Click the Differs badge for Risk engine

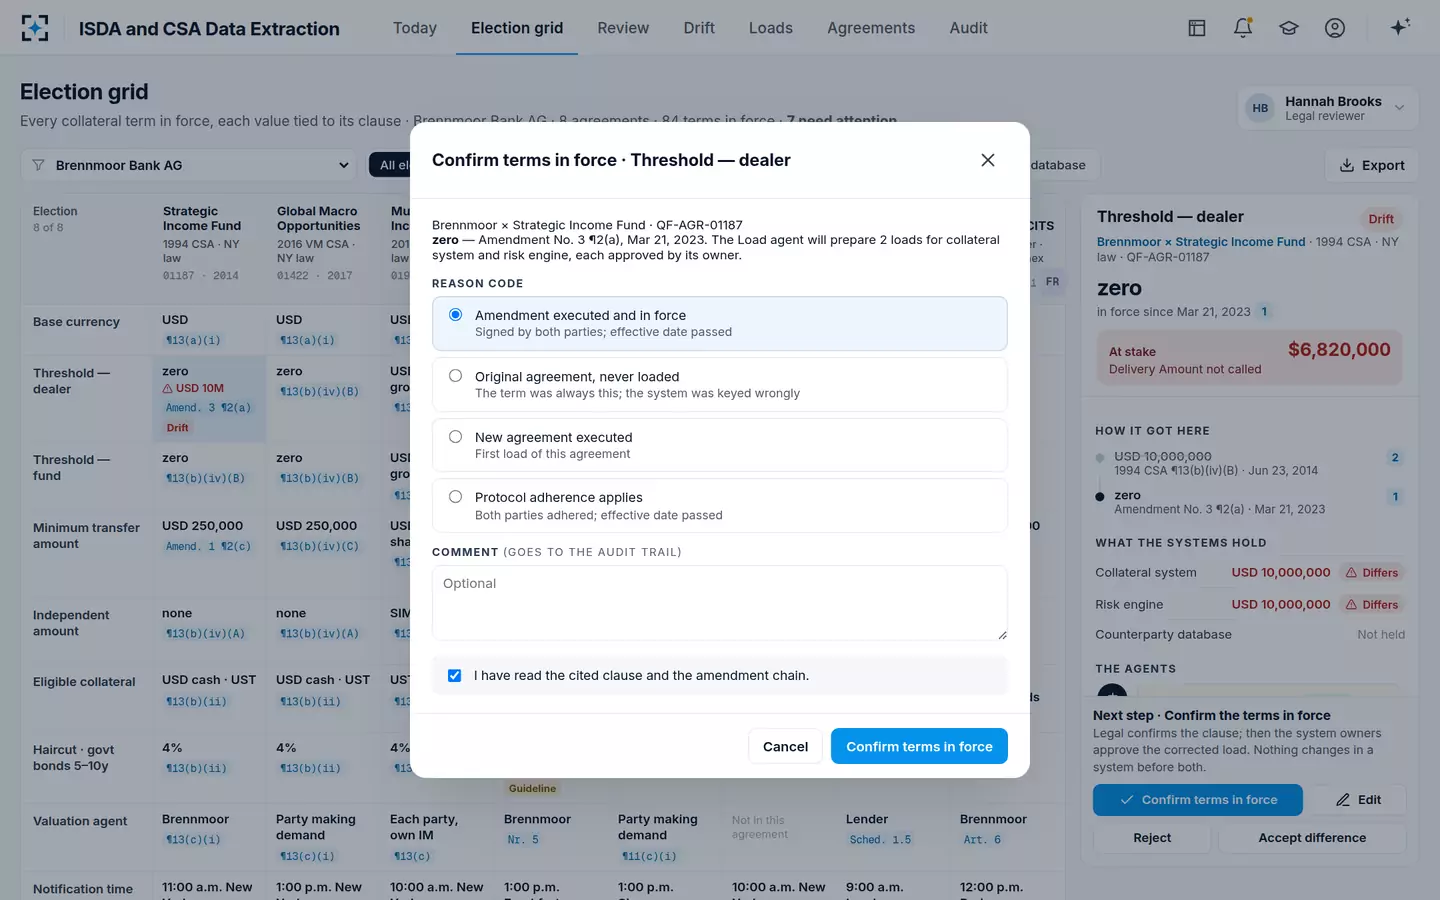[1372, 605]
